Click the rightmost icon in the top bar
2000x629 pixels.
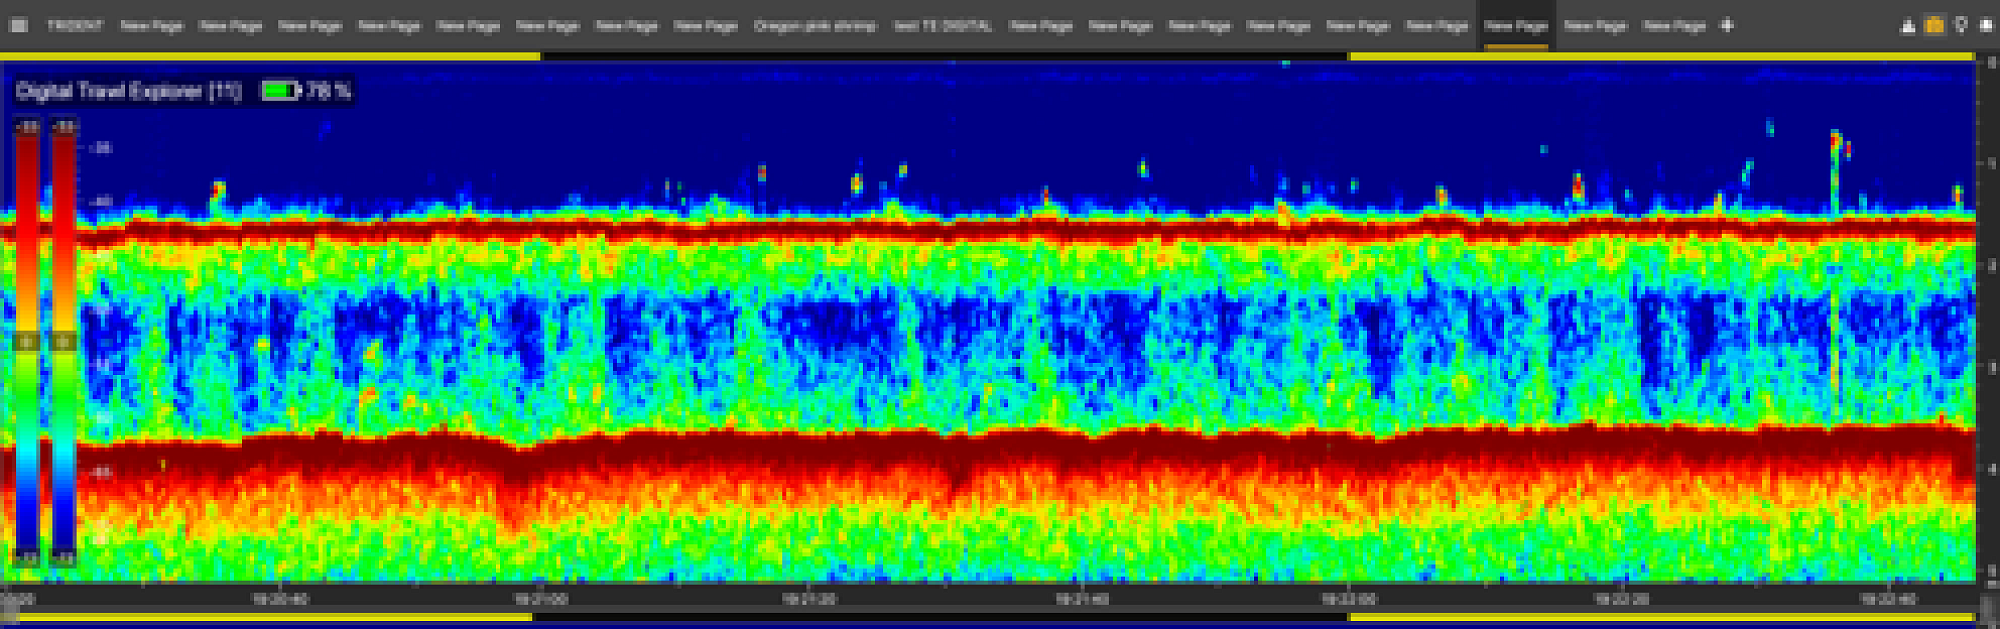(1986, 26)
